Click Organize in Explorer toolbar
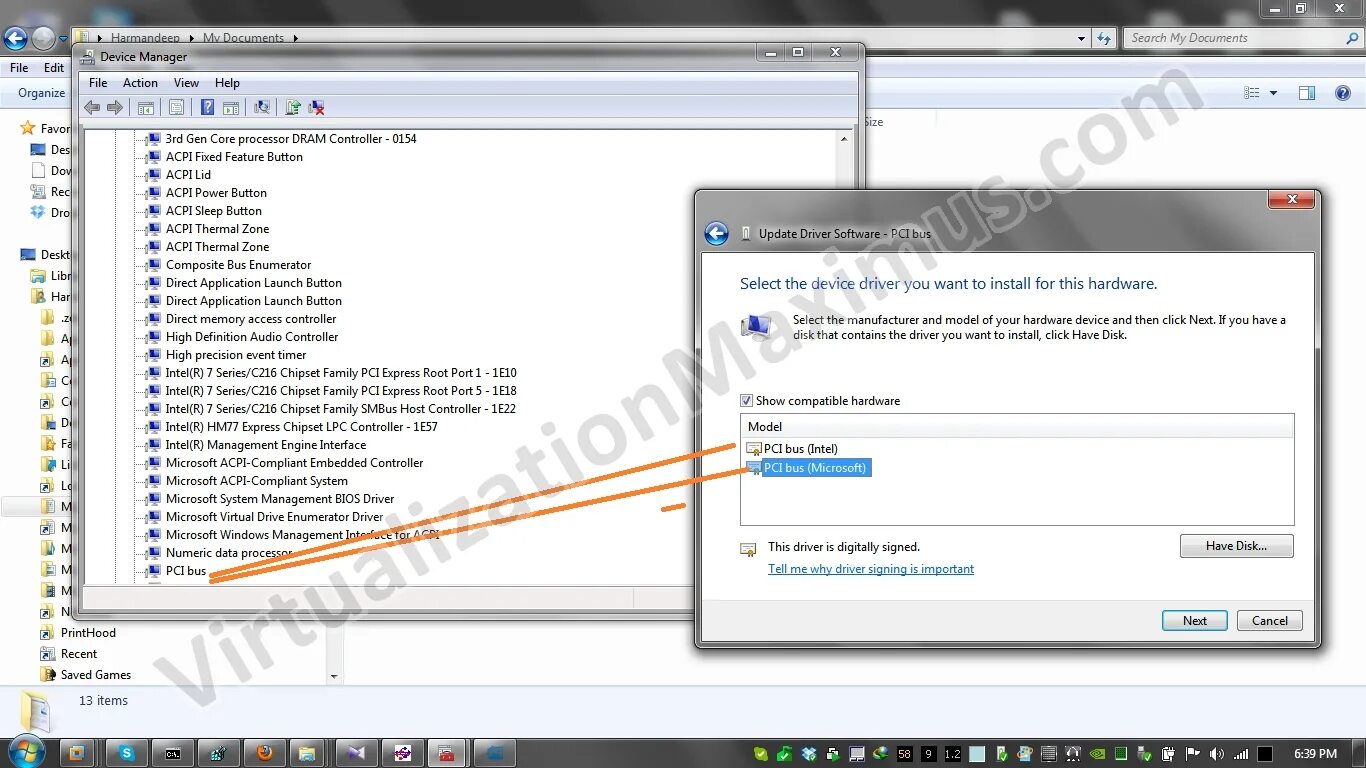Image resolution: width=1366 pixels, height=768 pixels. (42, 93)
